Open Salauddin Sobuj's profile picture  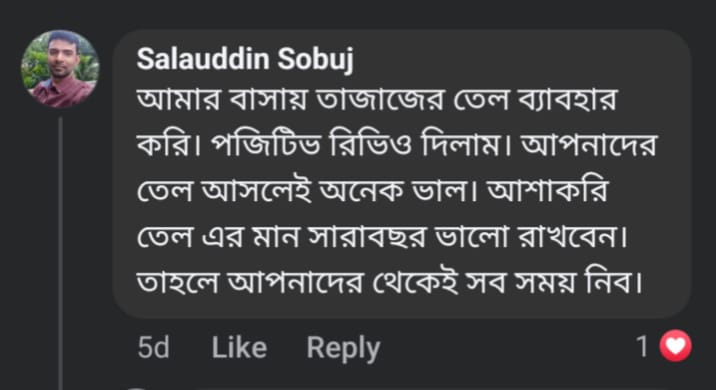click(x=60, y=69)
